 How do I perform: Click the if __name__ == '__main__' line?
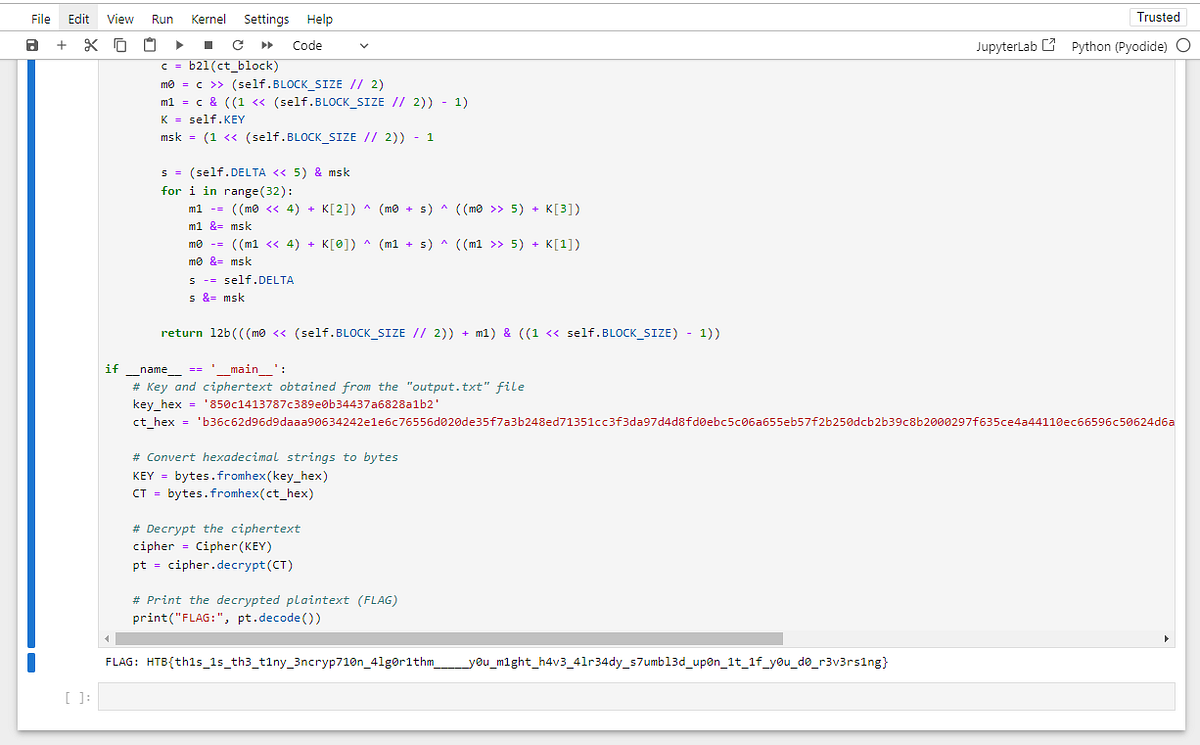(196, 369)
